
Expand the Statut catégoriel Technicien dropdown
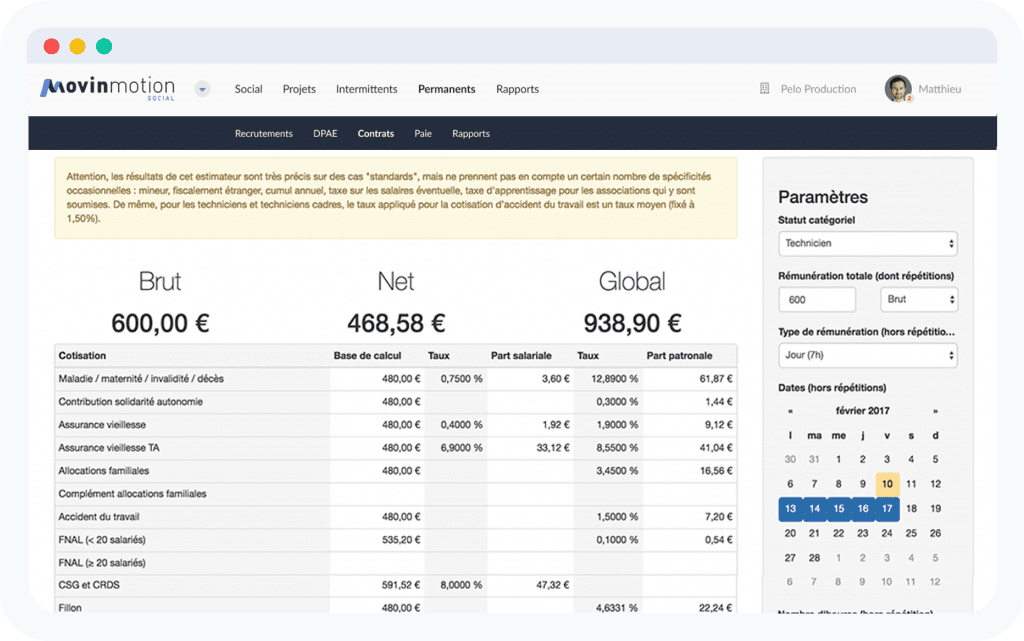point(867,243)
